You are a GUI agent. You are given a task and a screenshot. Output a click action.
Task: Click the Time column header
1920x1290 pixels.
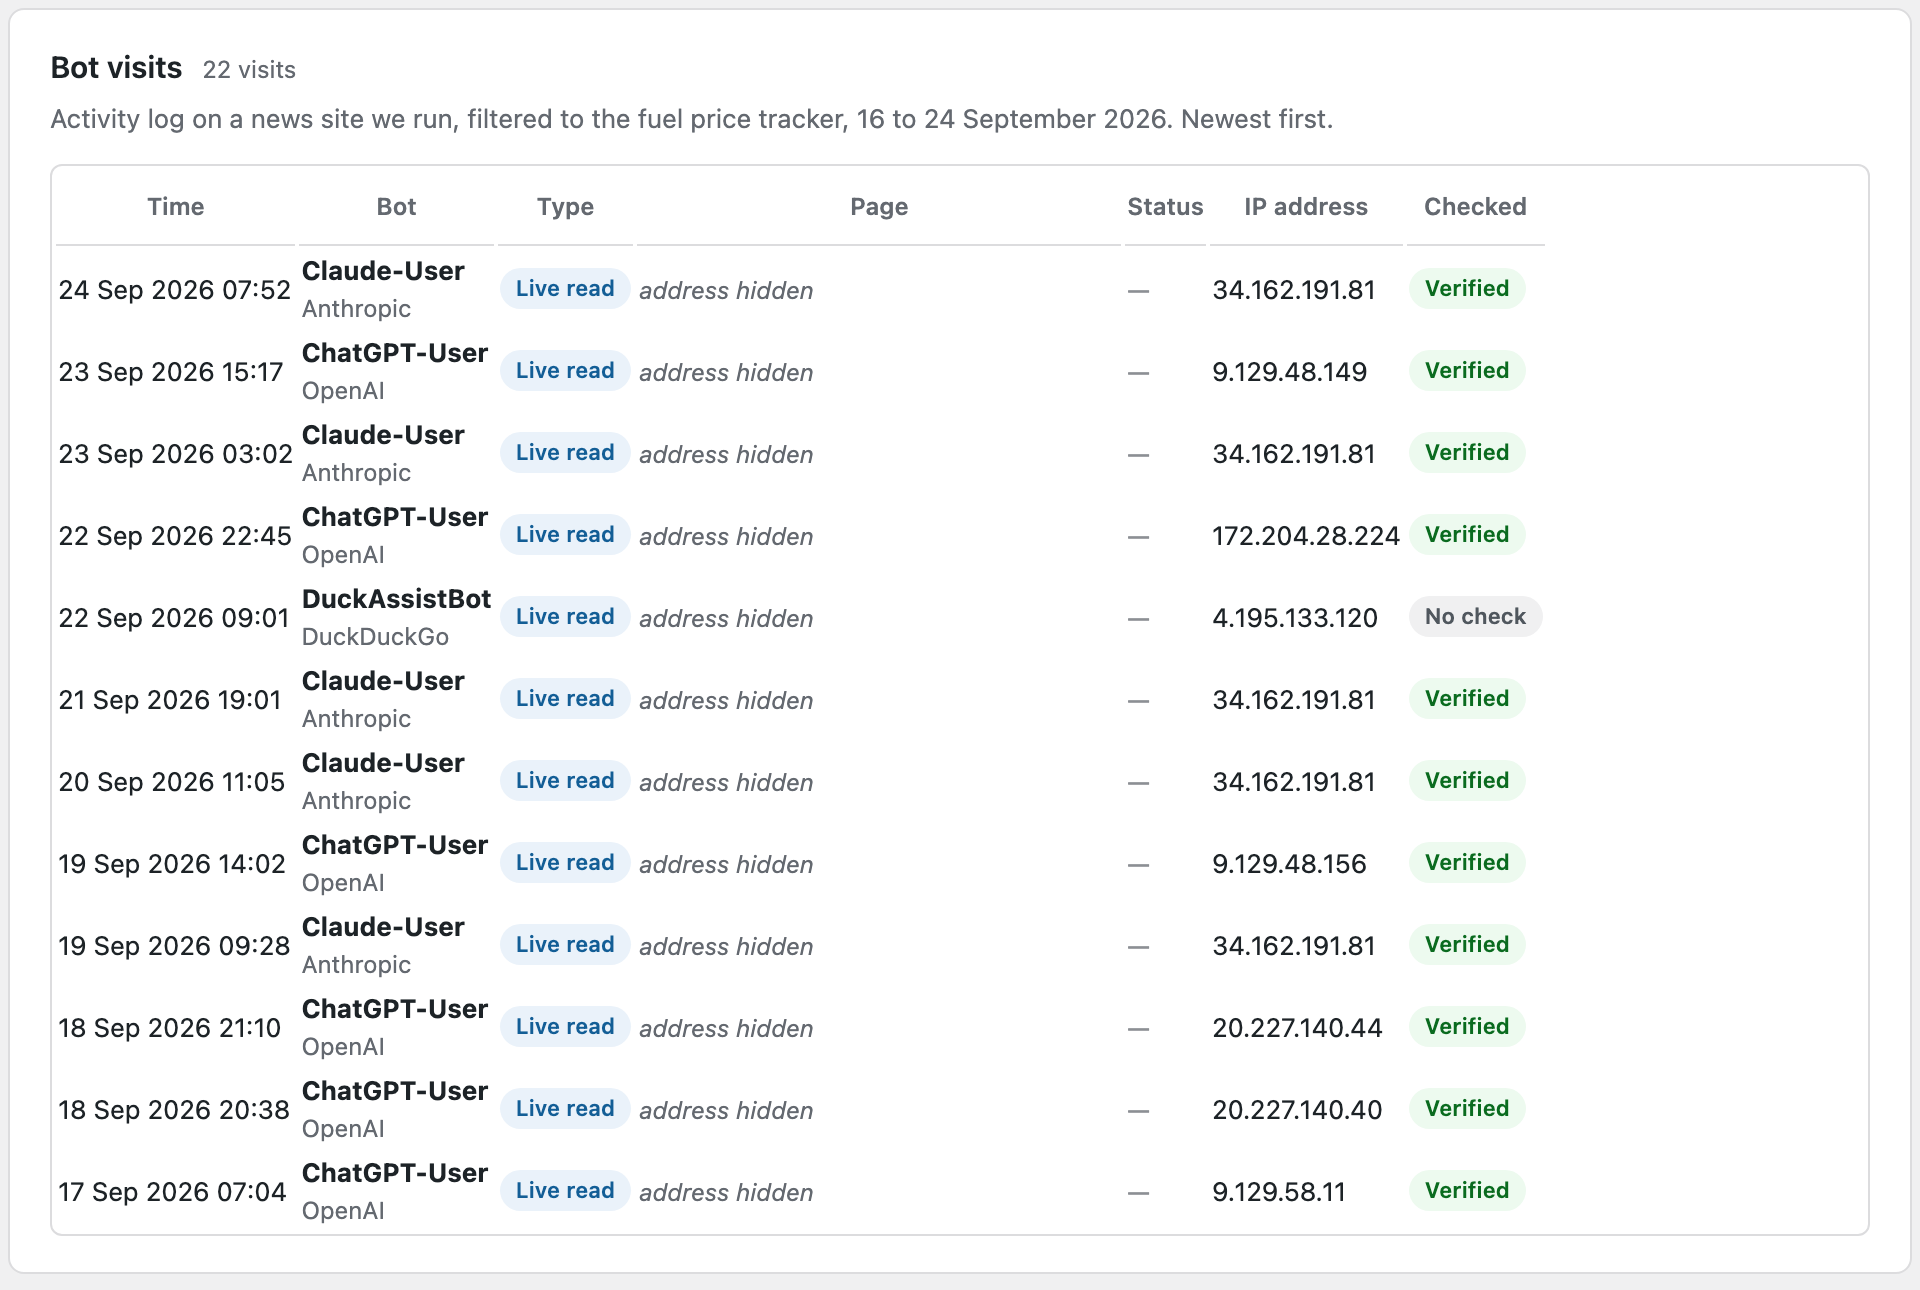tap(176, 207)
